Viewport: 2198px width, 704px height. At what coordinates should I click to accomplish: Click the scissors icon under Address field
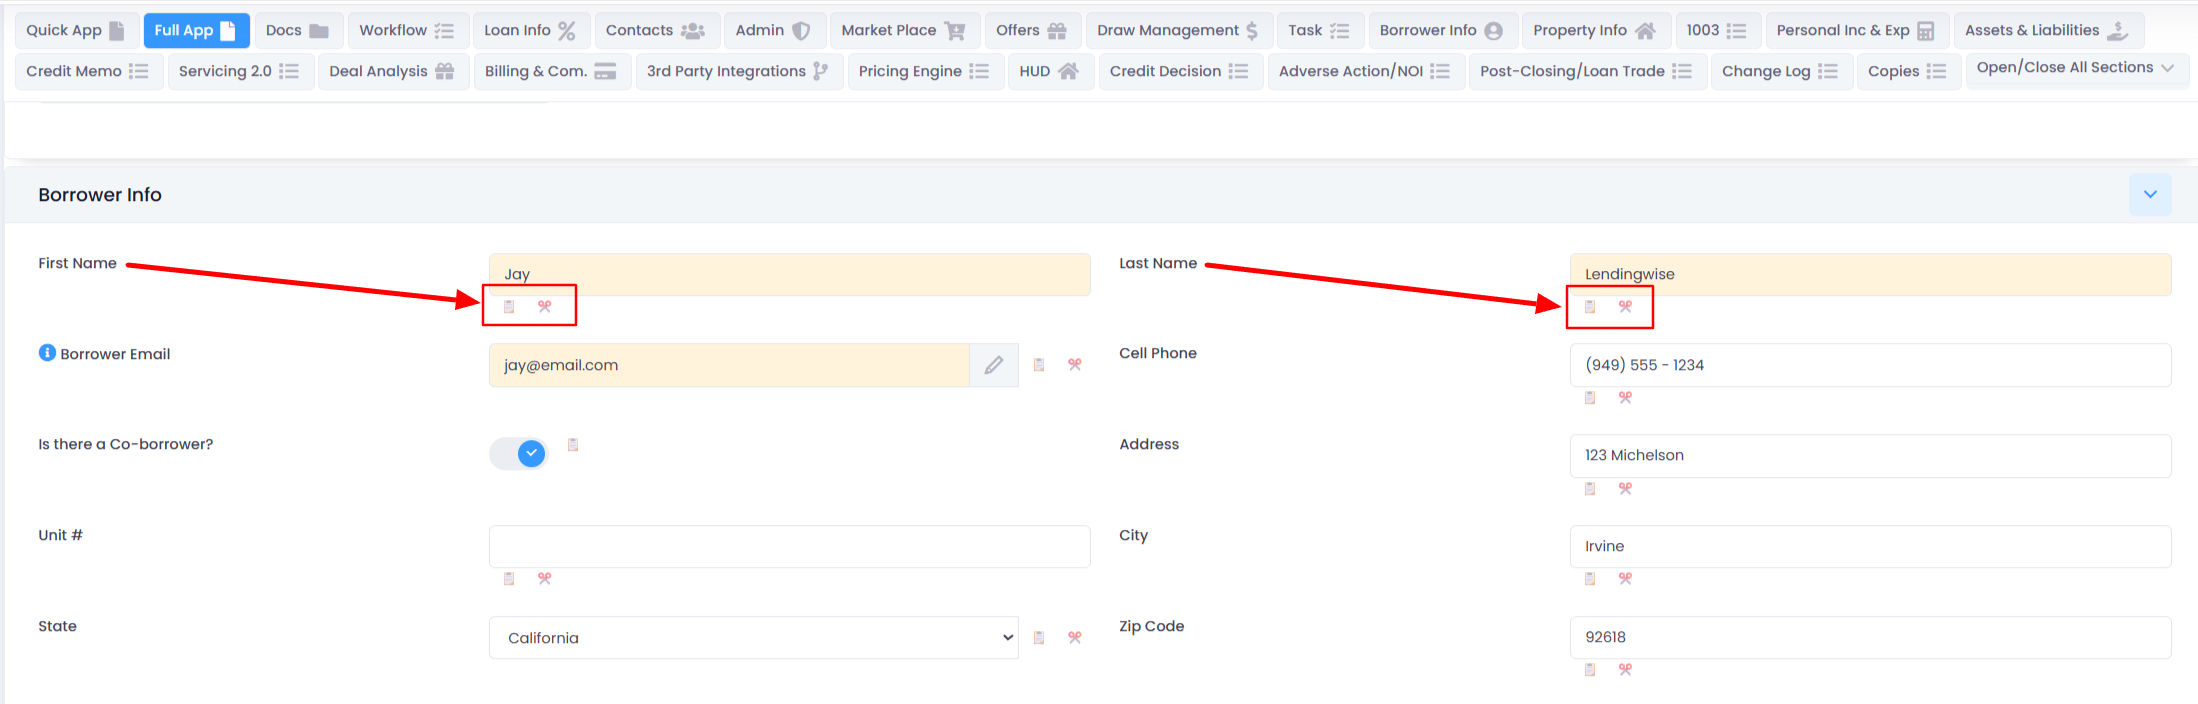tap(1625, 489)
